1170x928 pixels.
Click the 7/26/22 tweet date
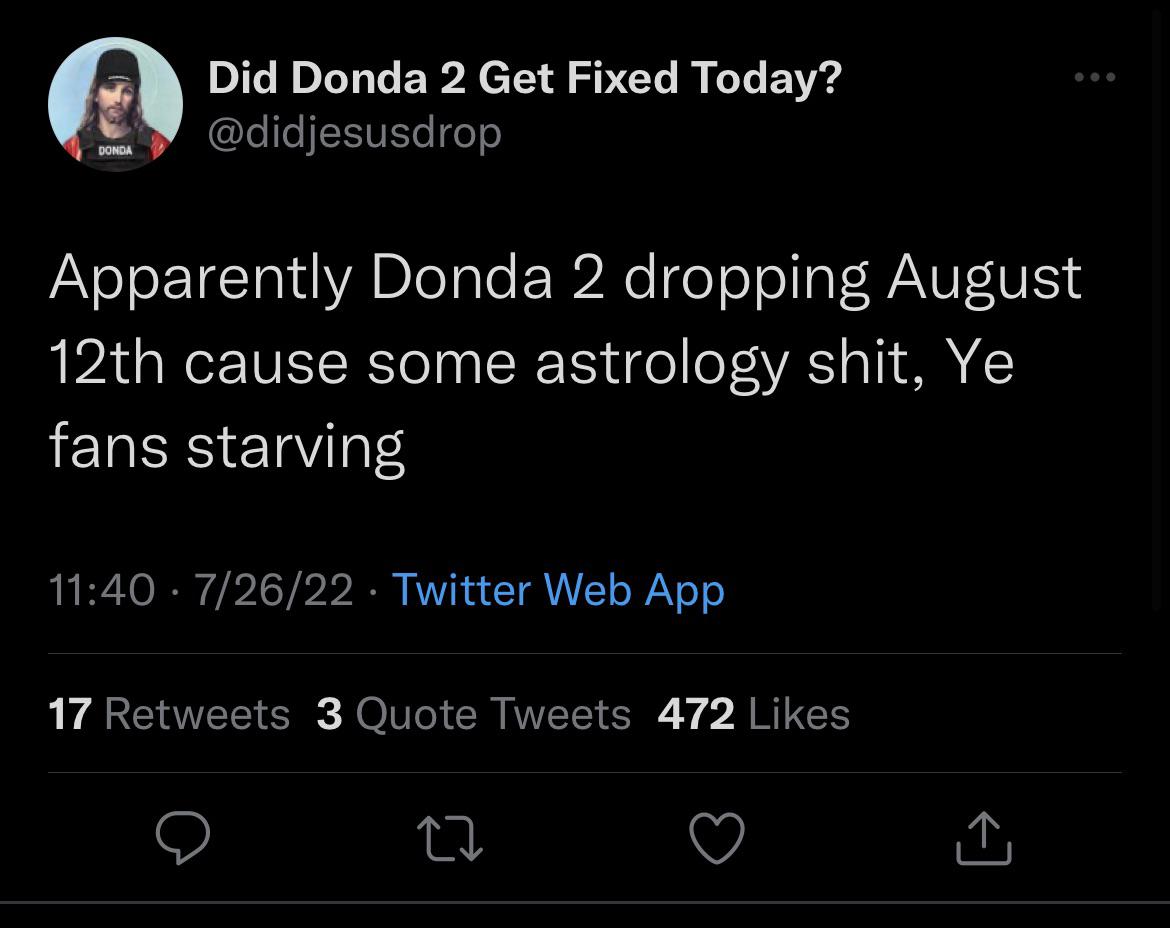coord(274,589)
